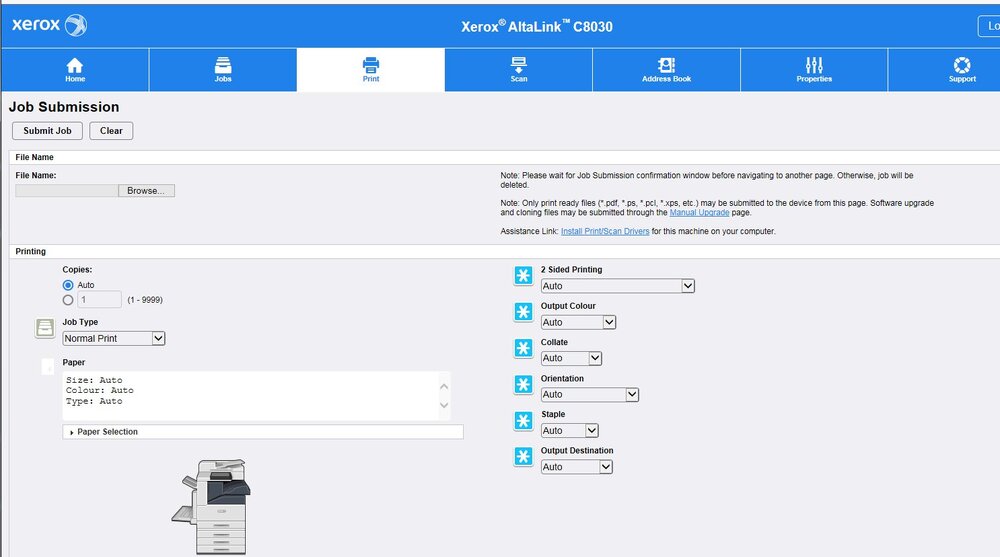
Task: Click the copies quantity input field
Action: (x=99, y=299)
